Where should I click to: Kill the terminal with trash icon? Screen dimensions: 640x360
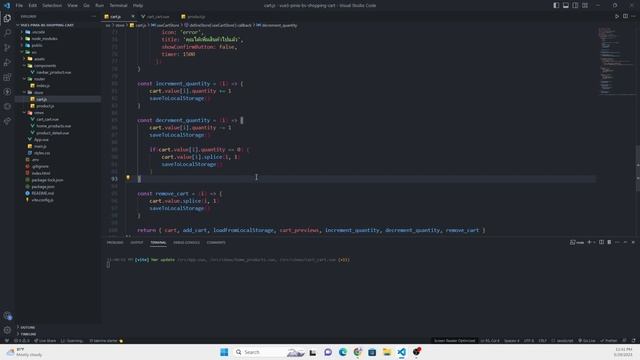tap(609, 242)
